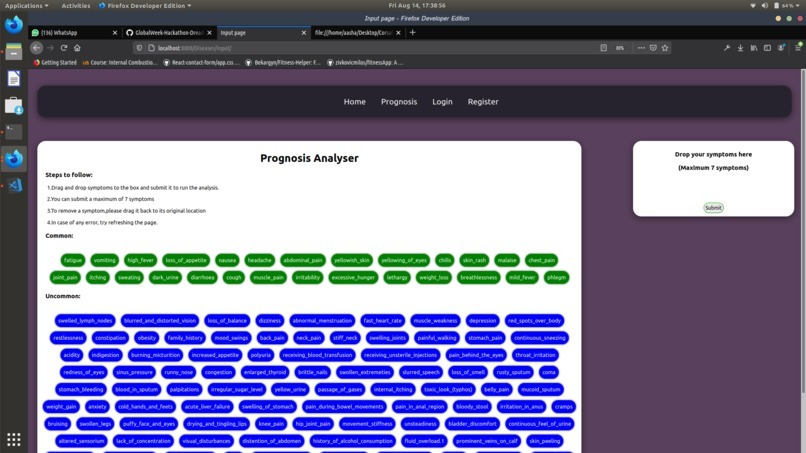Viewport: 806px width, 453px height.
Task: Go back with the browser back arrow
Action: (x=36, y=48)
